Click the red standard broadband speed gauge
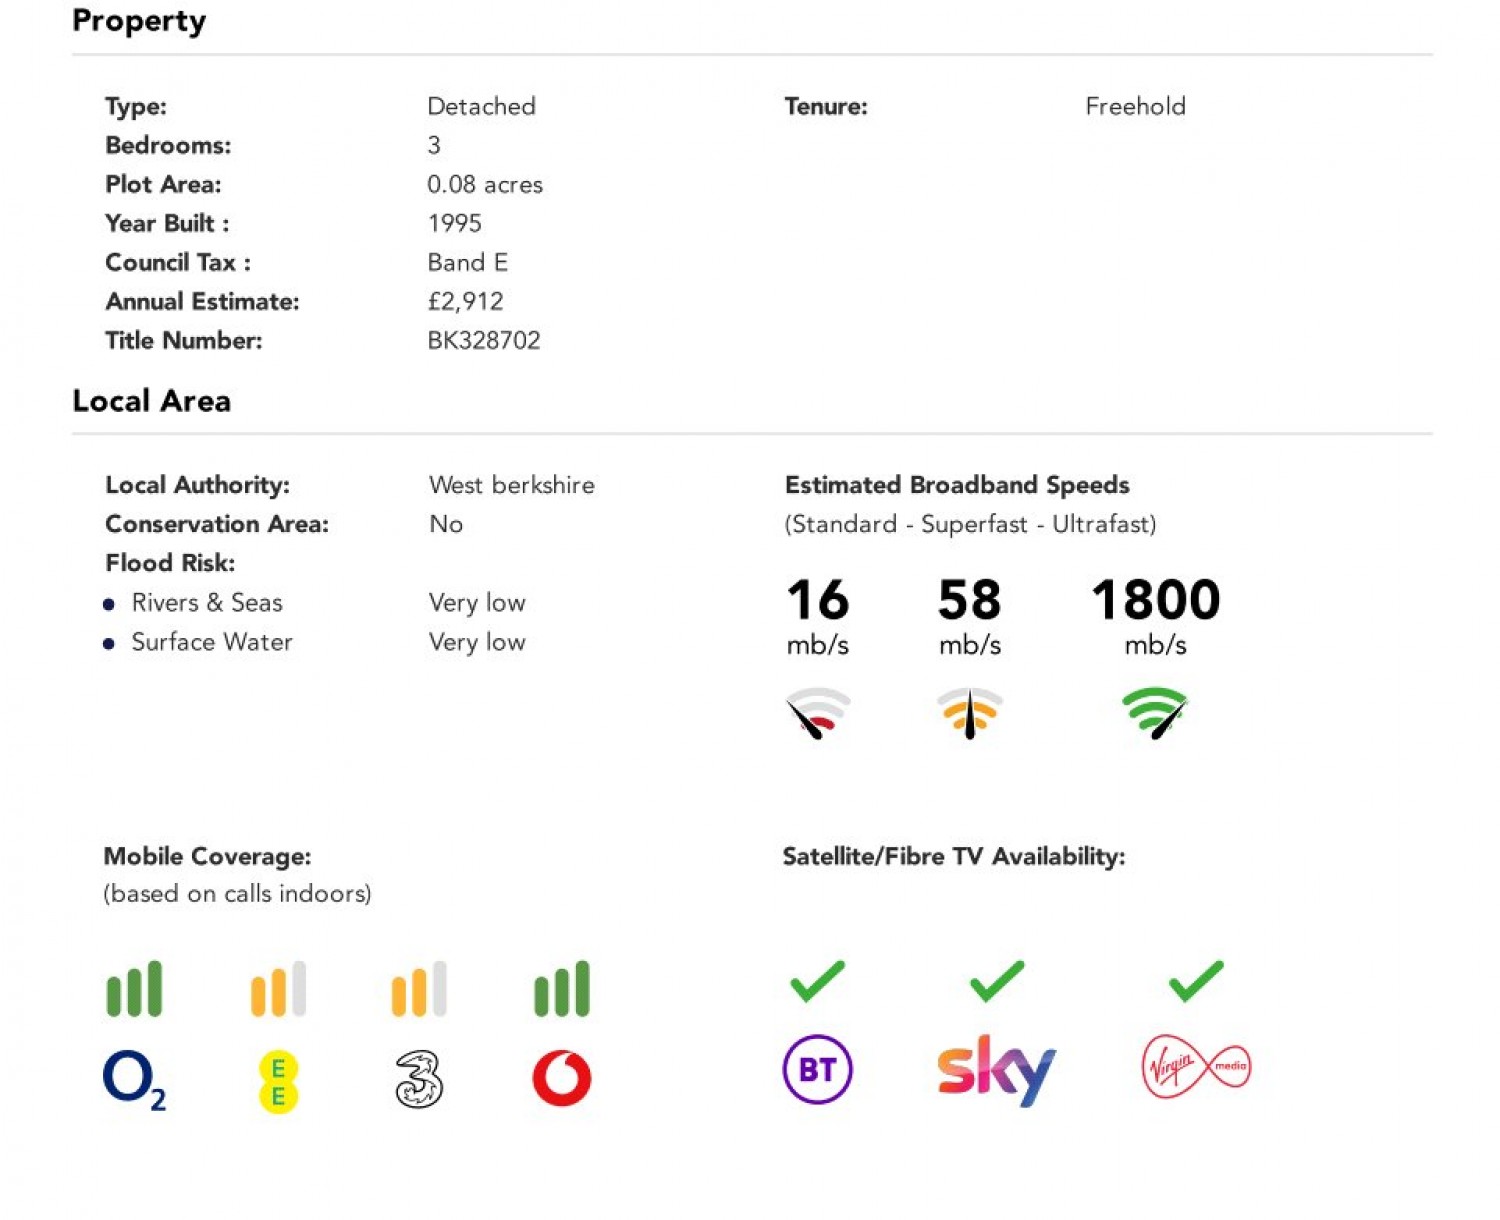 [818, 713]
